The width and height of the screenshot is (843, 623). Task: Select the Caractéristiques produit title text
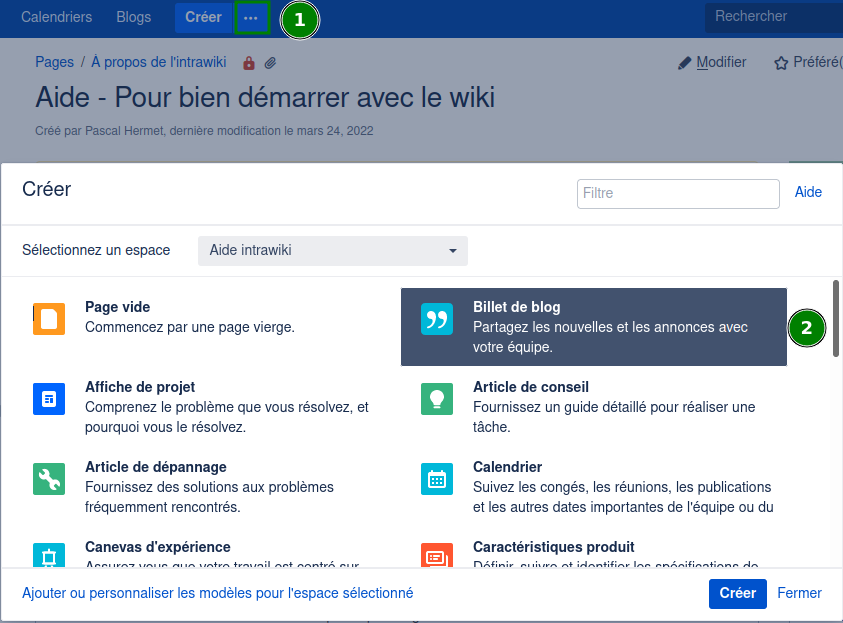click(x=553, y=547)
